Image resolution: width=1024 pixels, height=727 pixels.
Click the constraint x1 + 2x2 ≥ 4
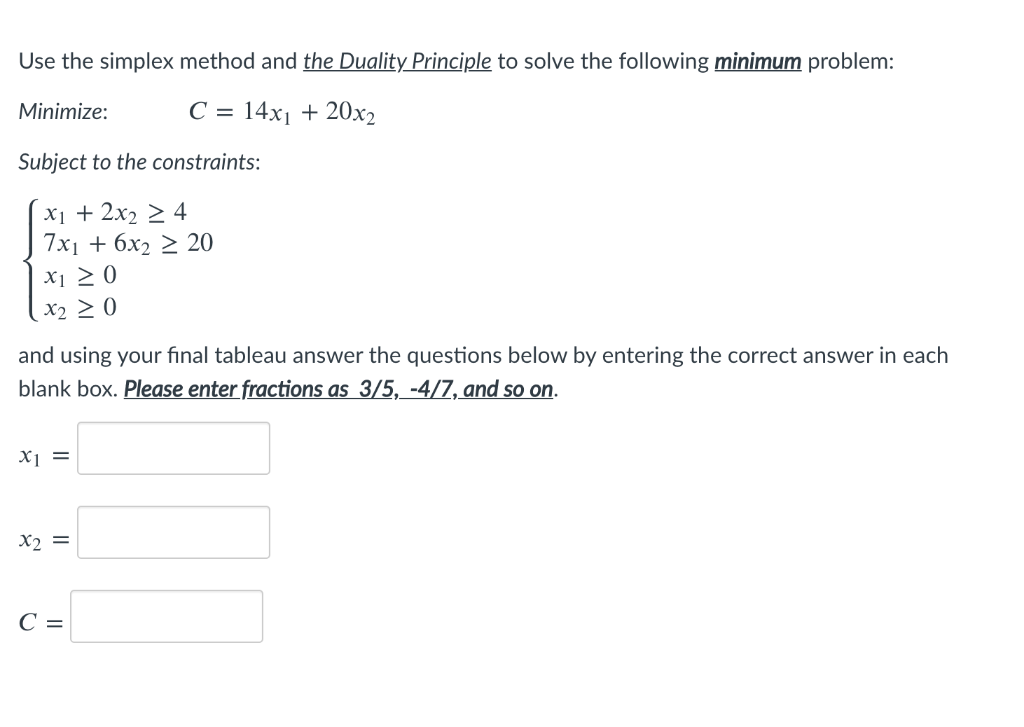(112, 211)
